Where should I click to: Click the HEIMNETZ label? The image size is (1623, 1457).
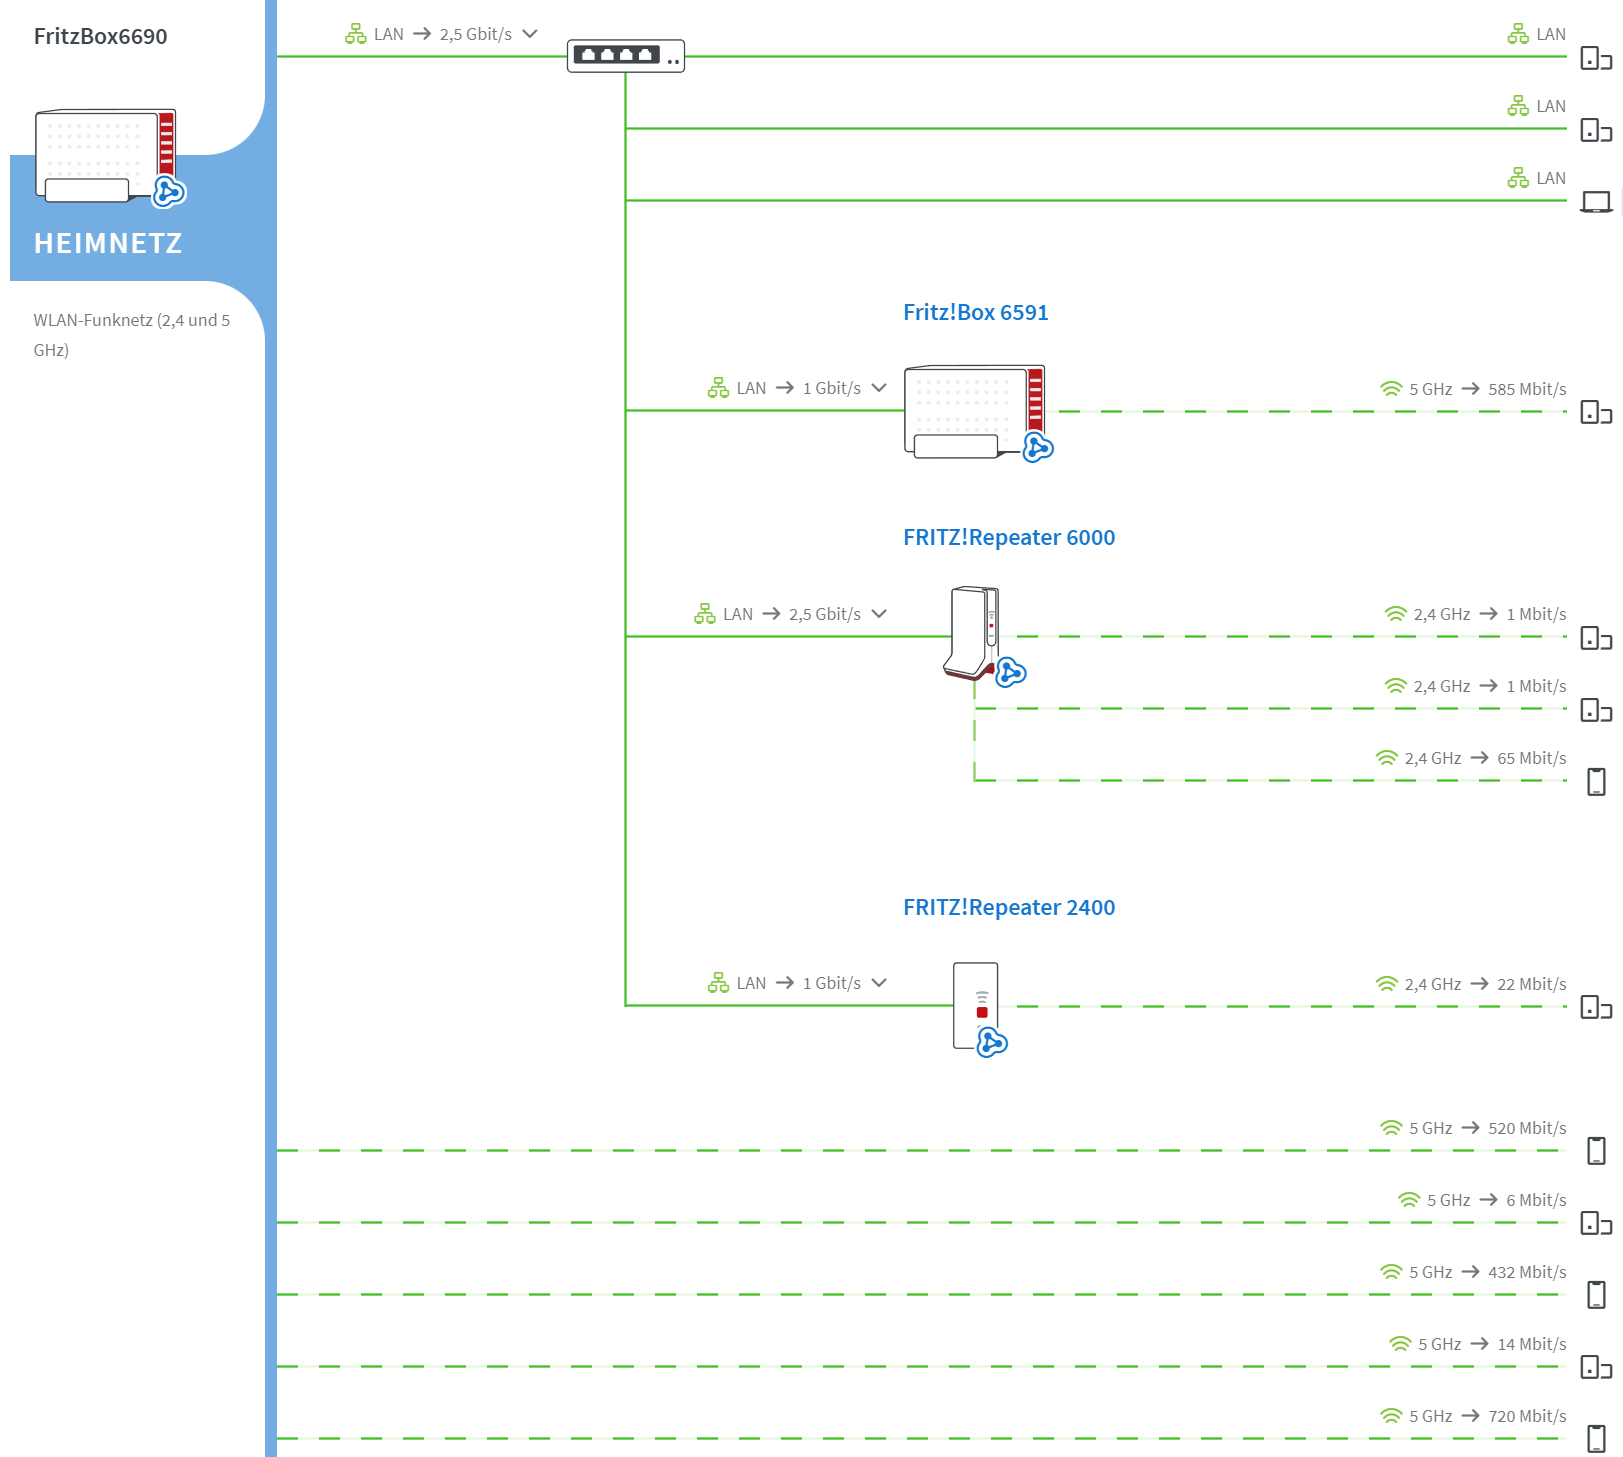tap(108, 243)
